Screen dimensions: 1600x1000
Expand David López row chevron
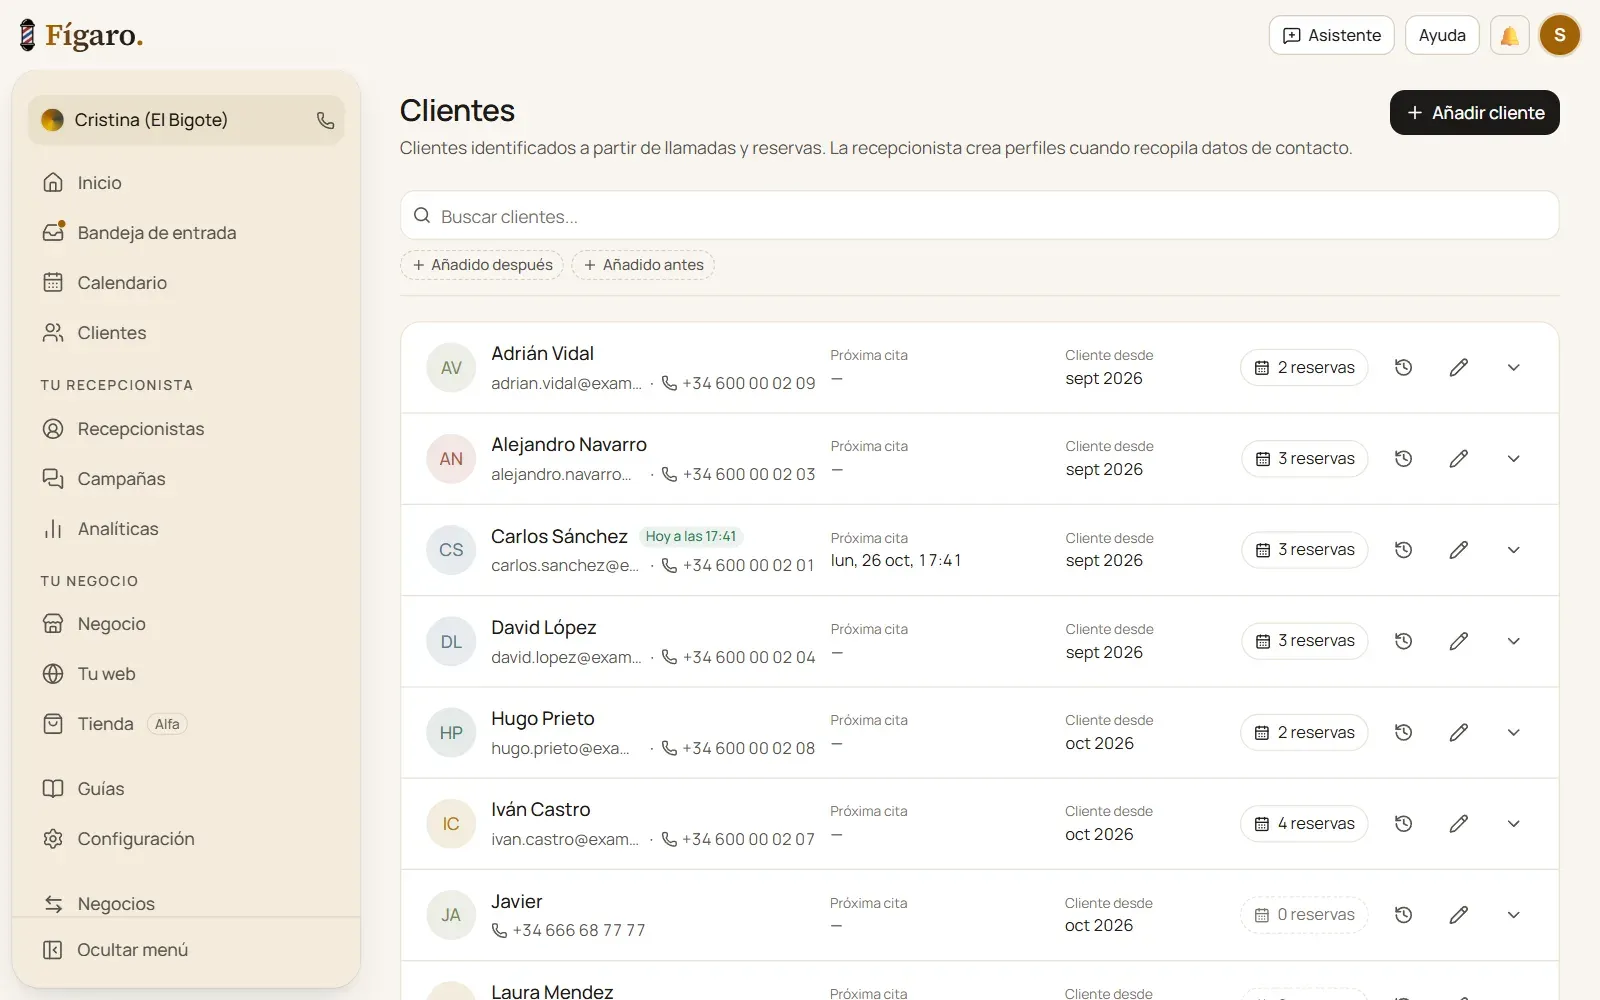(x=1514, y=640)
